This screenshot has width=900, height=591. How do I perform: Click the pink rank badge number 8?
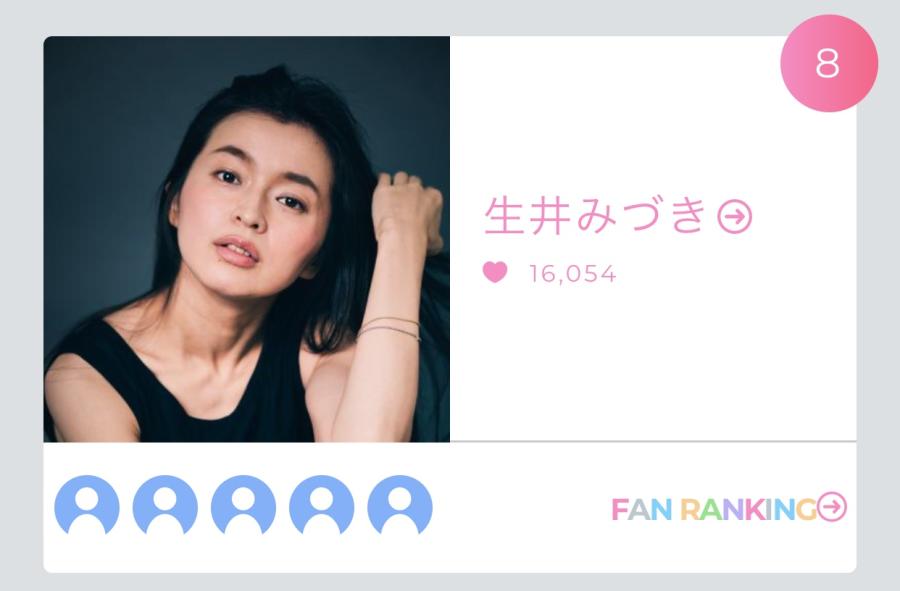(829, 63)
